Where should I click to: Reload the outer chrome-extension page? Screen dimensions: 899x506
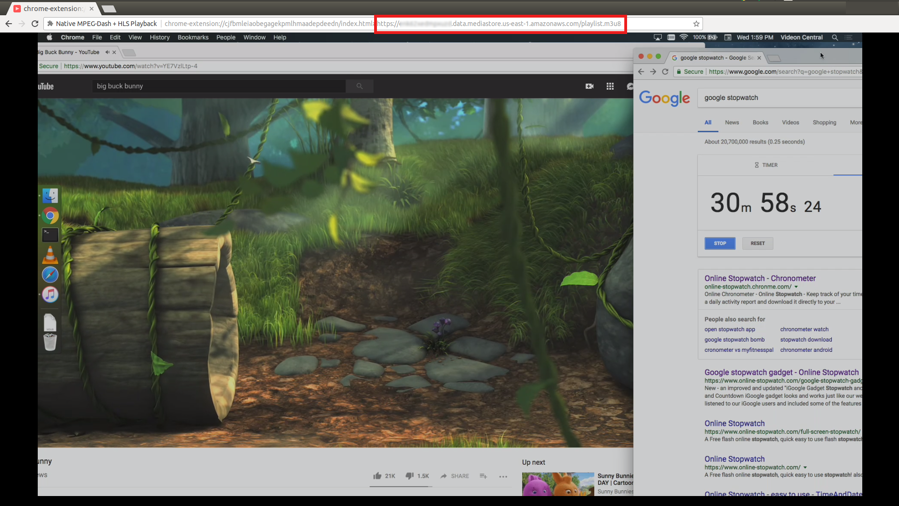click(x=34, y=23)
